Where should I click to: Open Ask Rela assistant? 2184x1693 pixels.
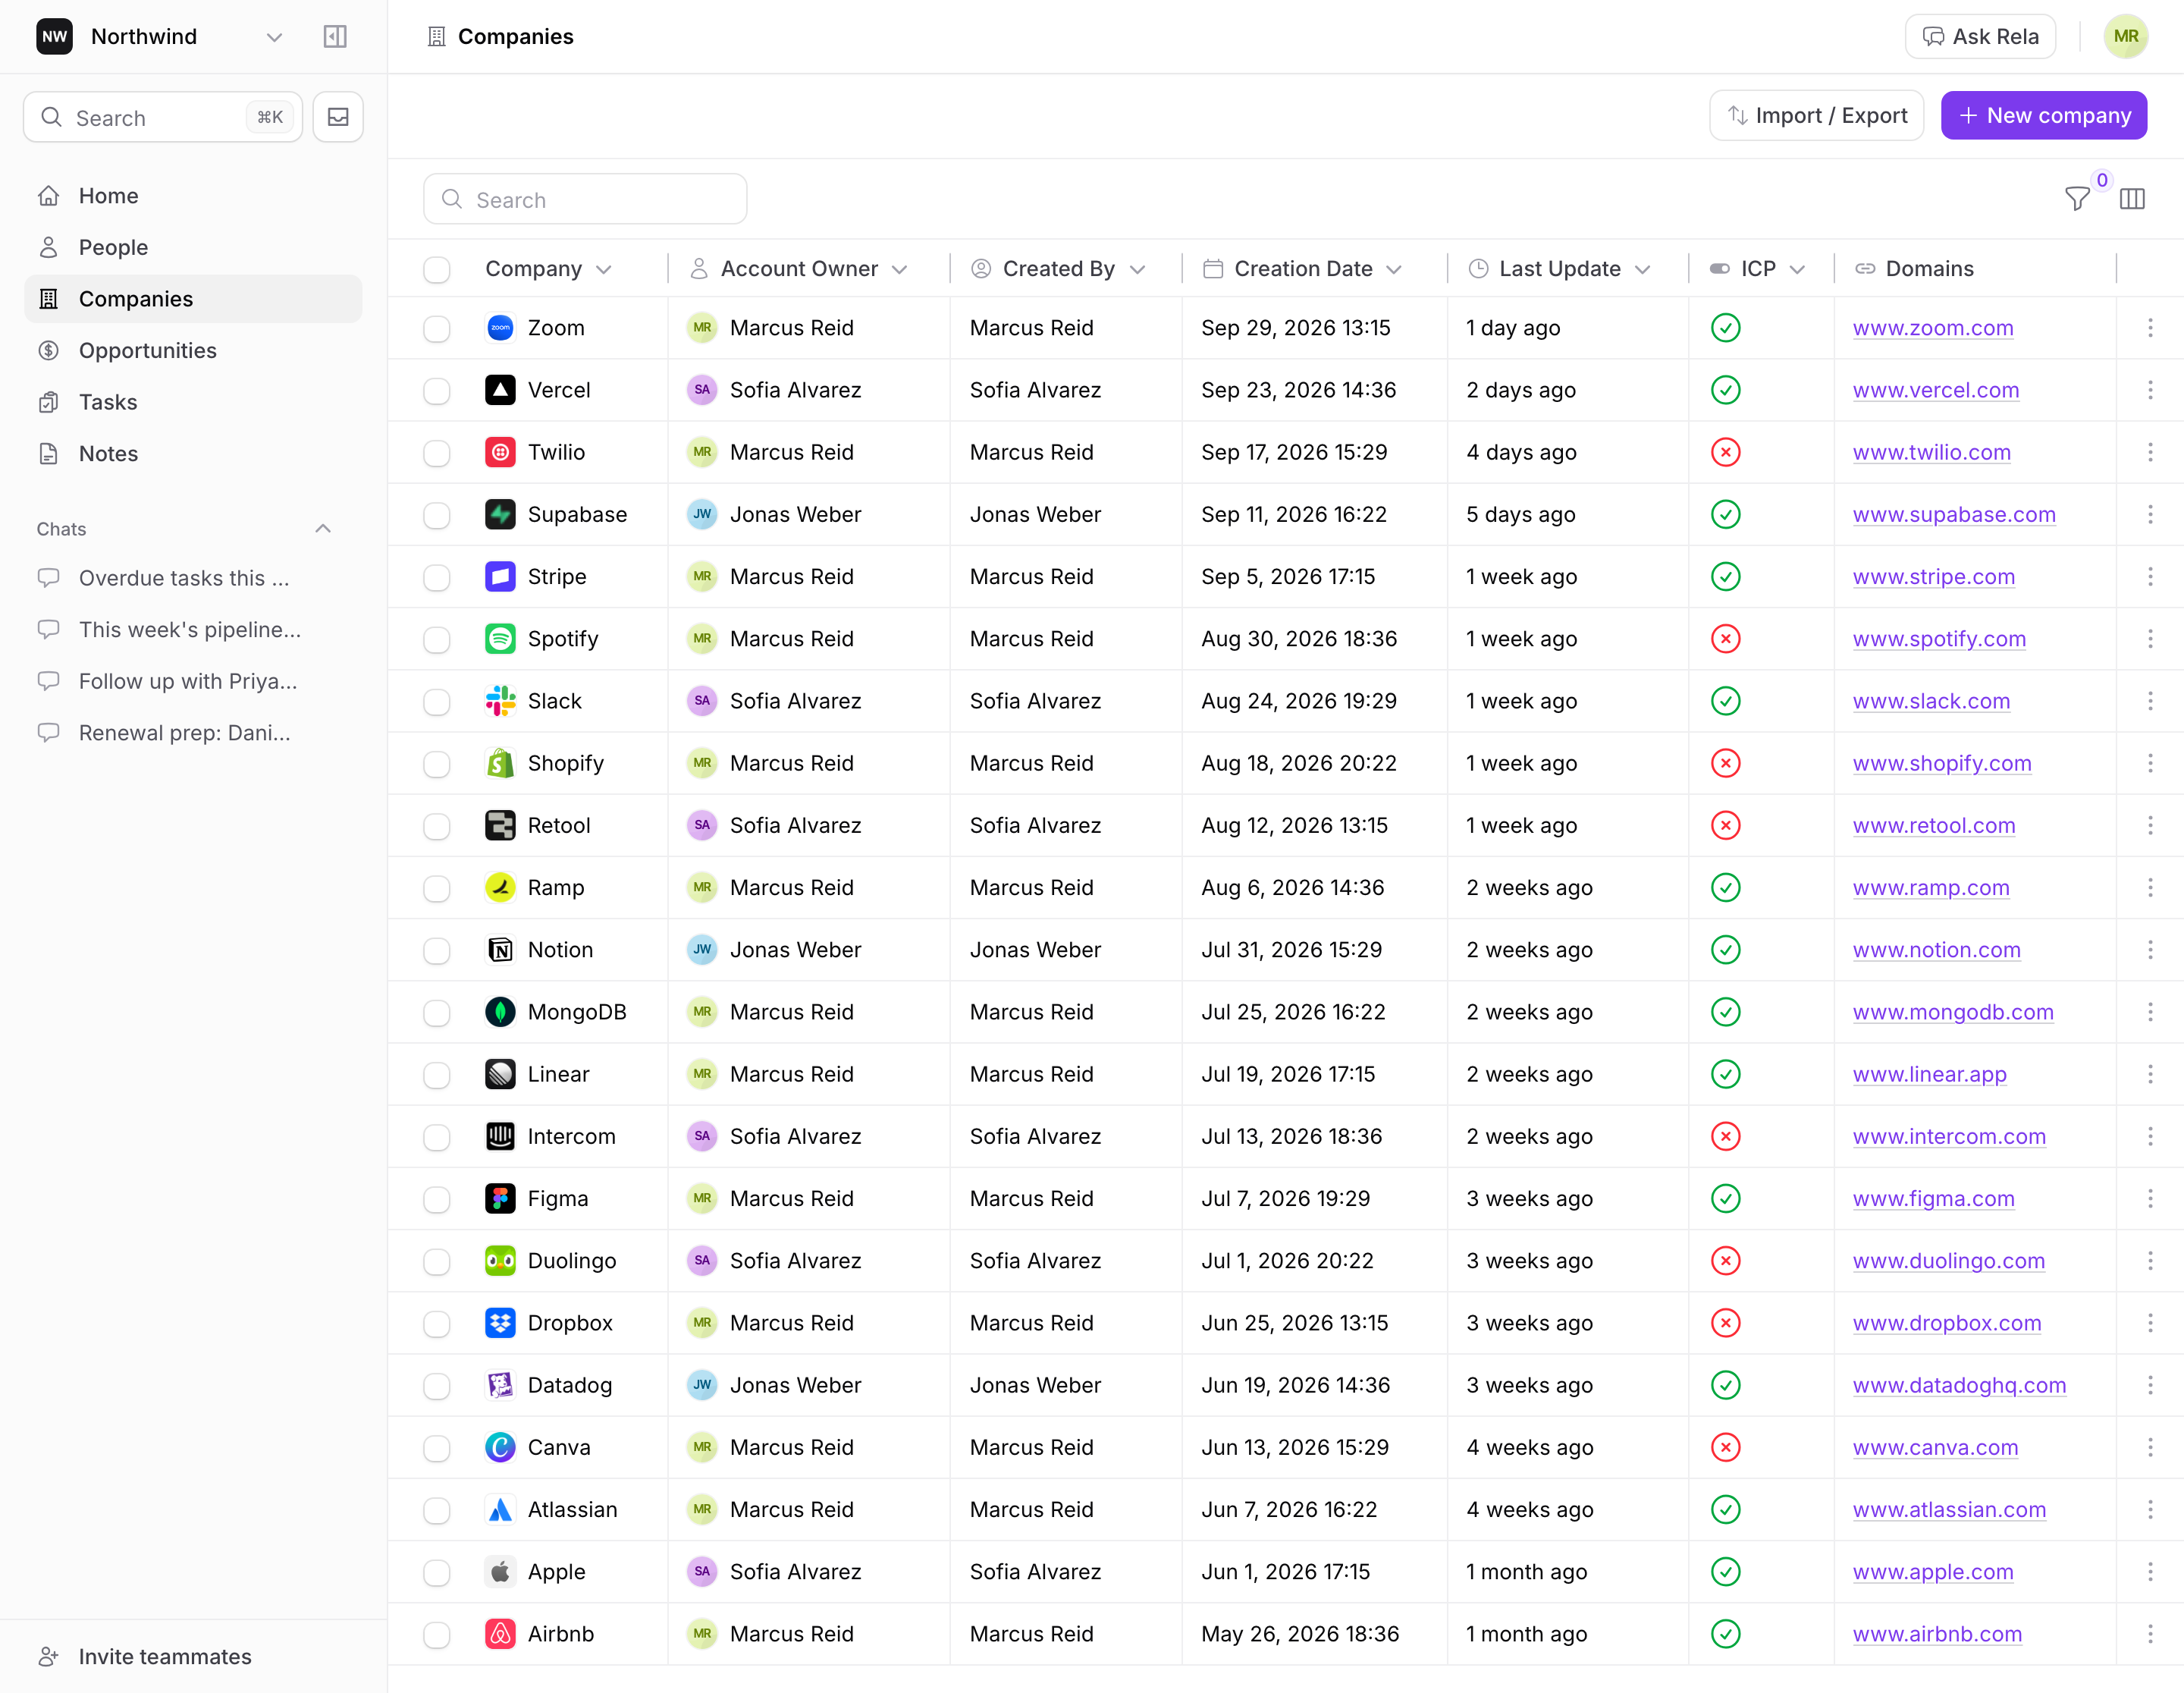1979,37
